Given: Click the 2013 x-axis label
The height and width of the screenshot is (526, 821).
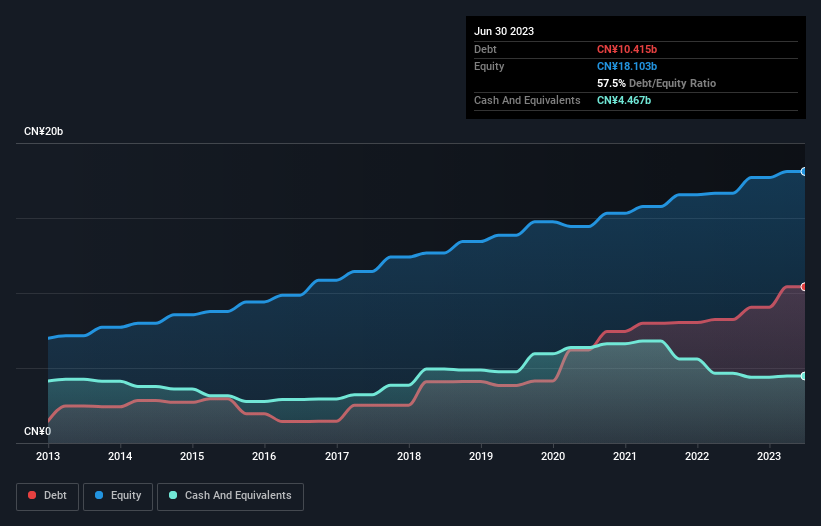Looking at the screenshot, I should click(48, 456).
